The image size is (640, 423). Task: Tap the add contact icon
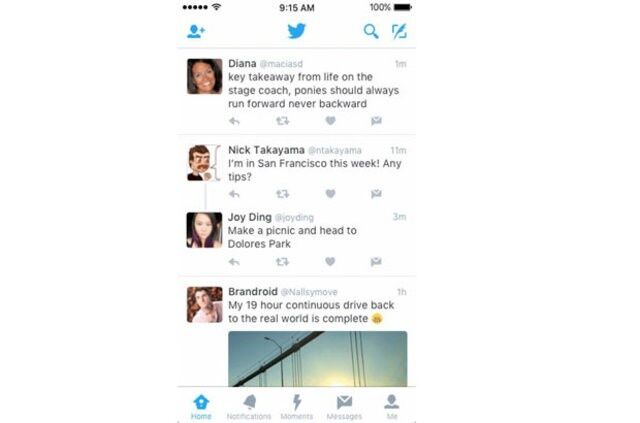[196, 31]
